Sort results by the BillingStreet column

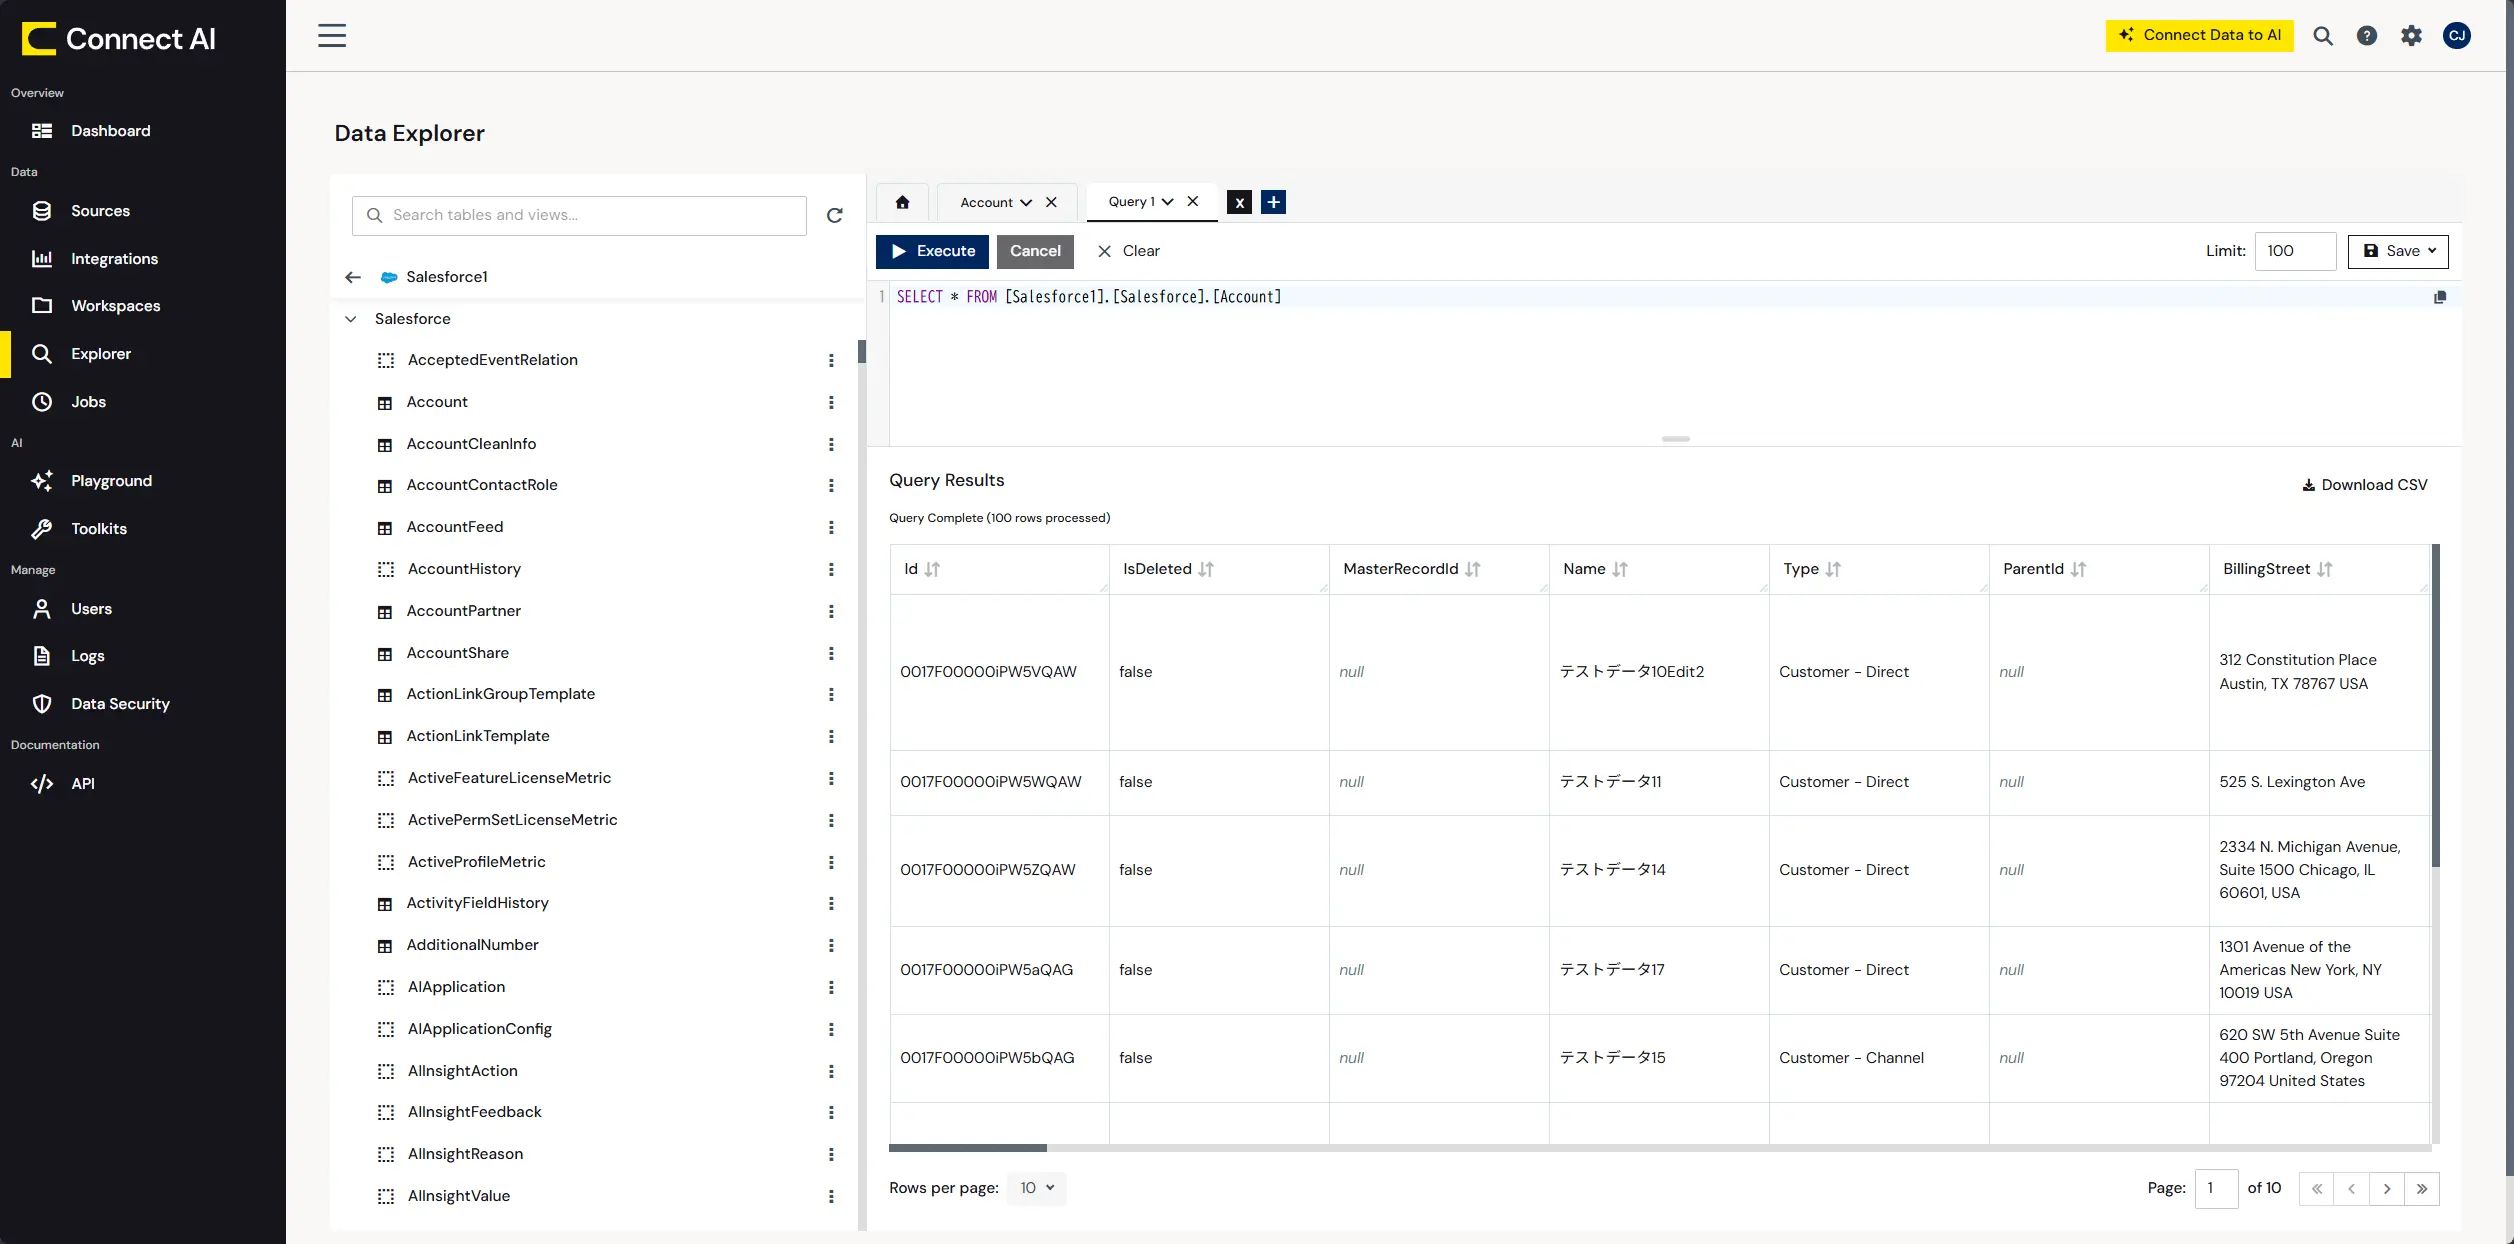2324,569
